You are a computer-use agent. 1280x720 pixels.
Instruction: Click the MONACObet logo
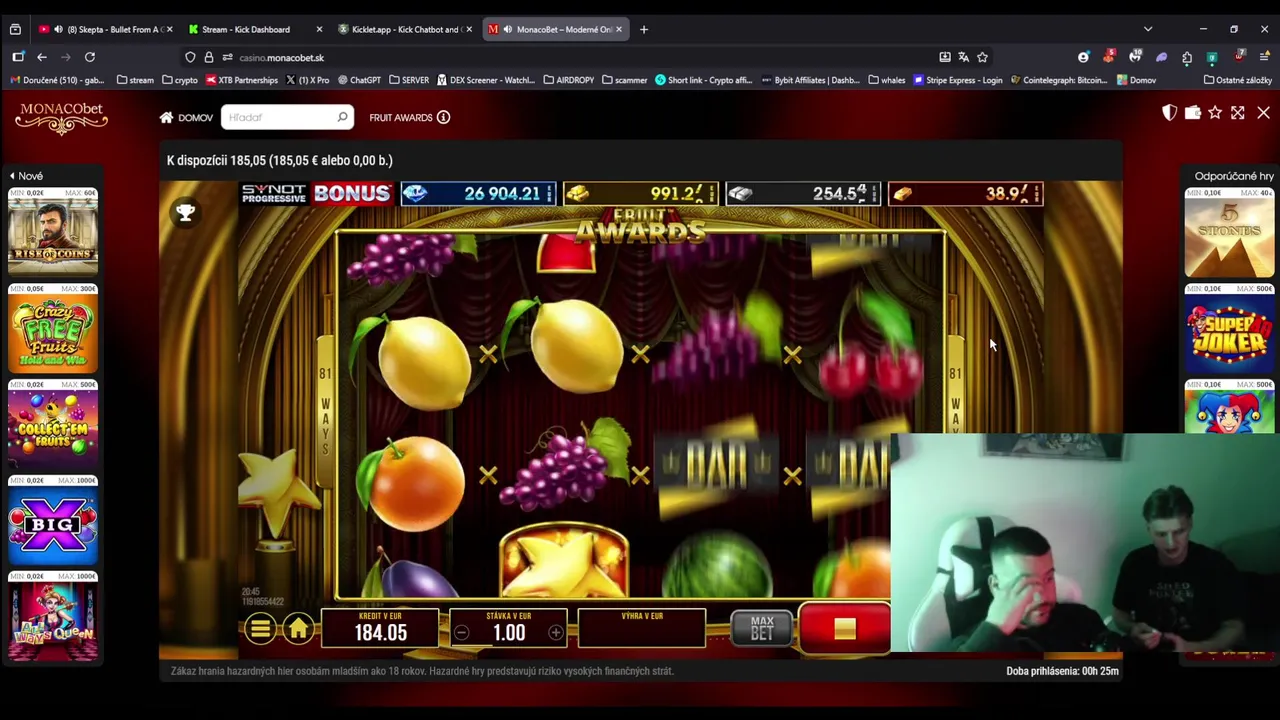(x=61, y=118)
